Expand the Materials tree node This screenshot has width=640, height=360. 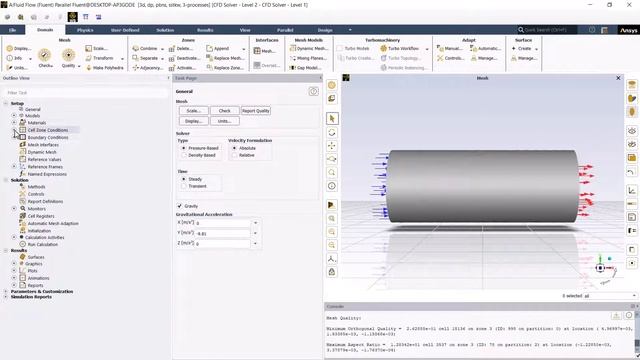[14, 122]
